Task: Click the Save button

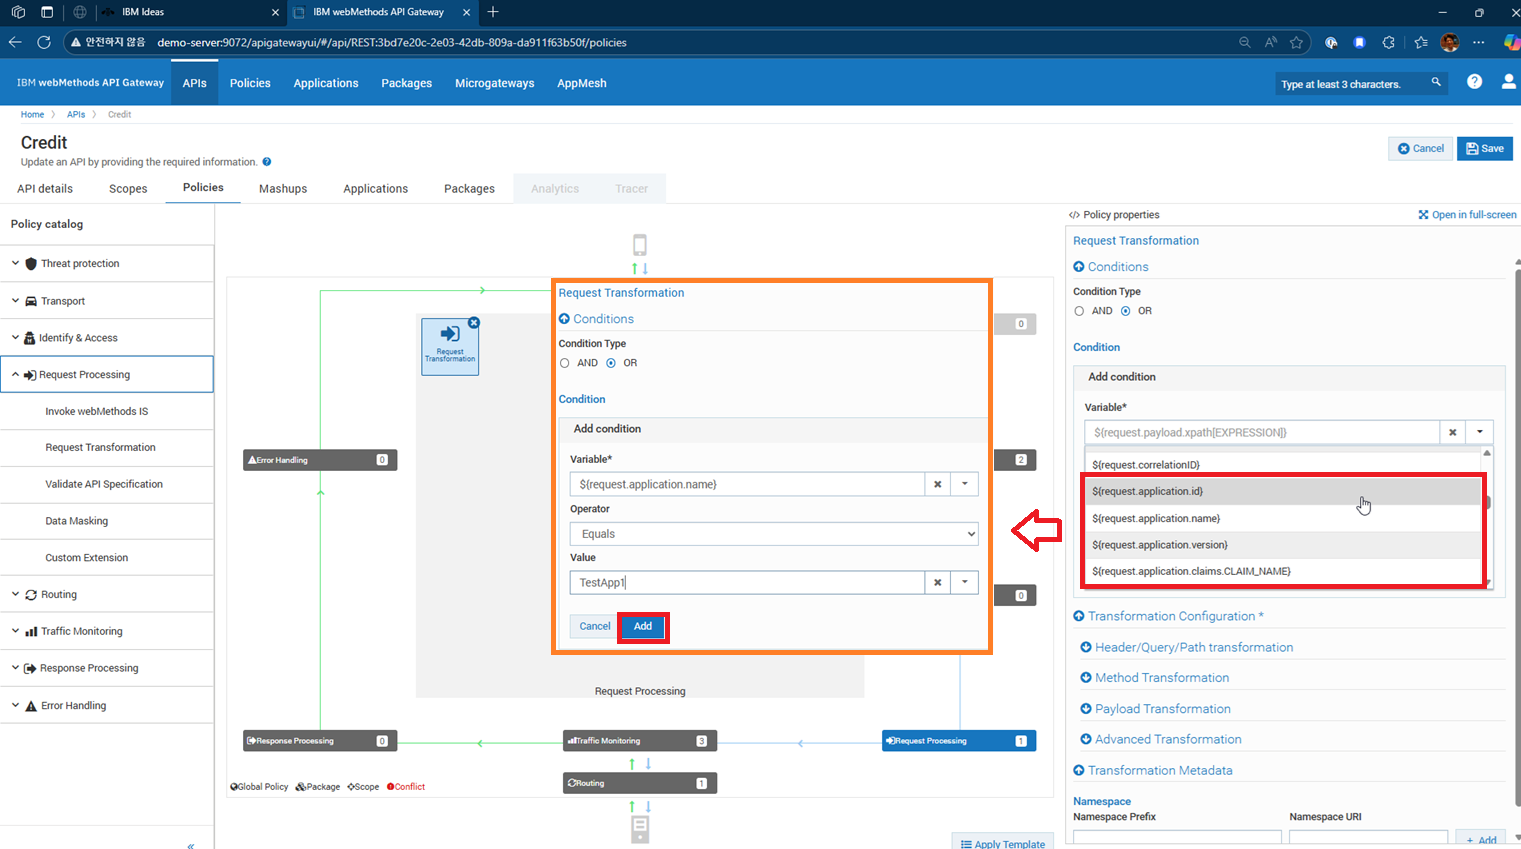Action: 1484,148
